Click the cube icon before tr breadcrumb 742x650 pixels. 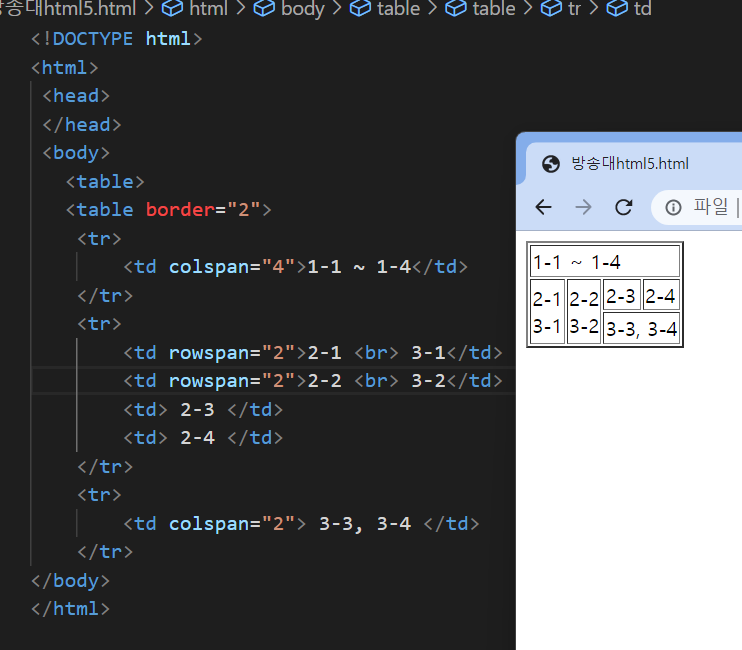(x=551, y=9)
